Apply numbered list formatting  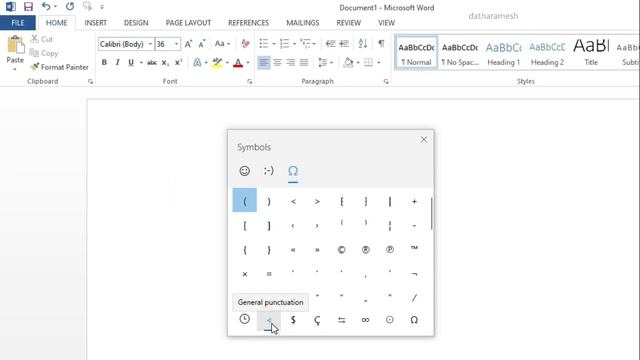284,43
